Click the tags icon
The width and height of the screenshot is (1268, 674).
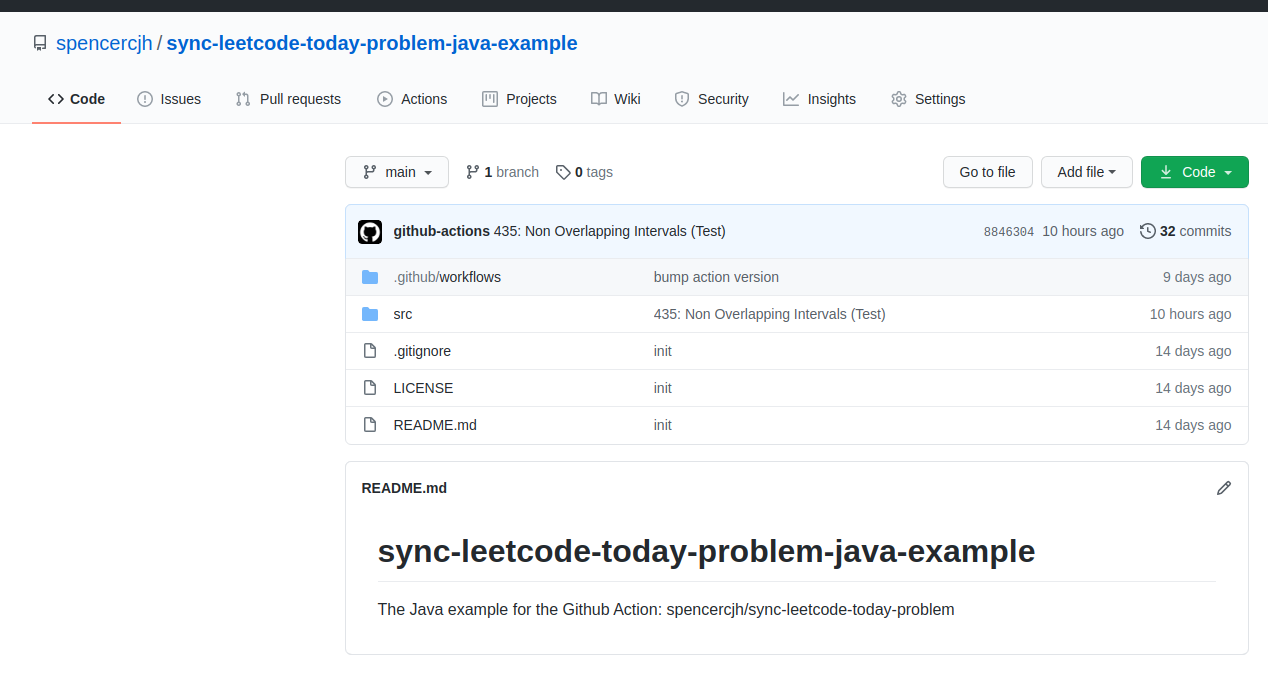tap(563, 172)
